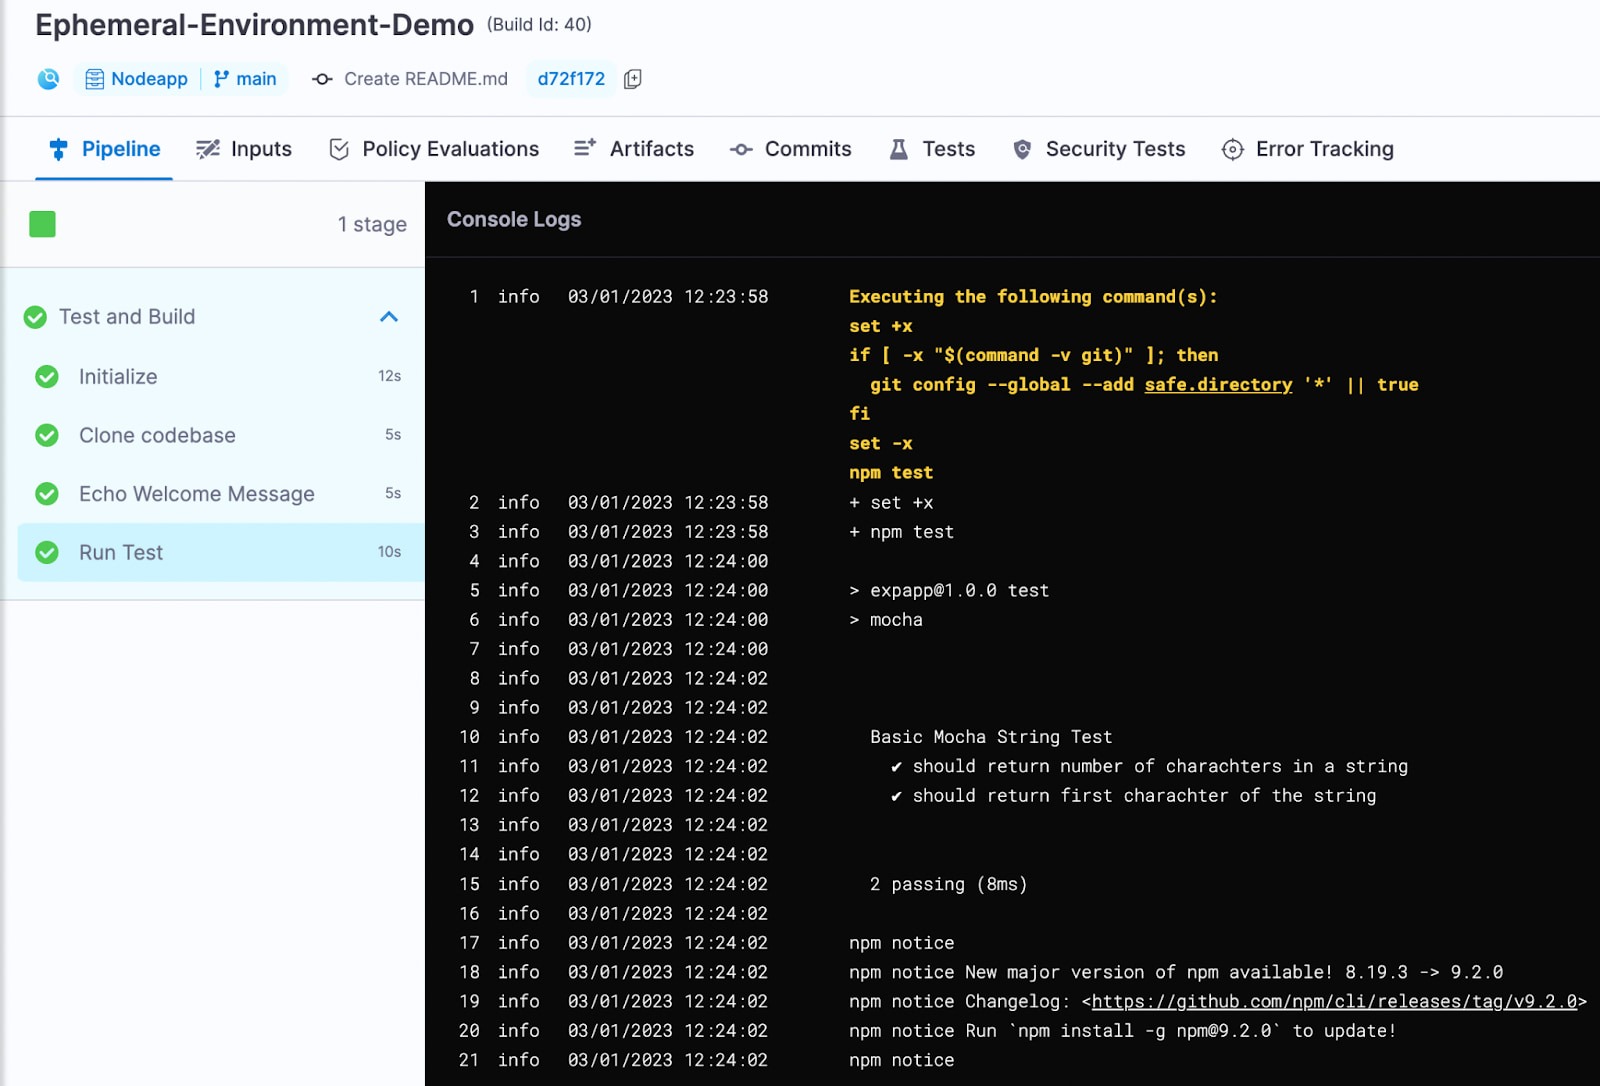Viewport: 1600px width, 1086px height.
Task: Click the Artifacts tab icon
Action: coord(585,148)
